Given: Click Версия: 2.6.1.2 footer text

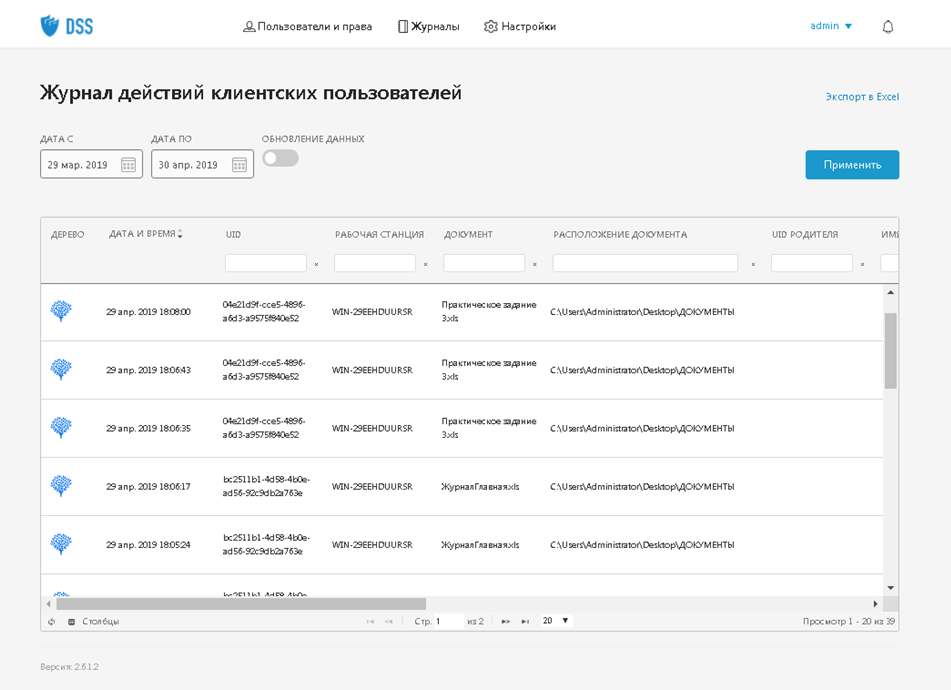Looking at the screenshot, I should (69, 667).
